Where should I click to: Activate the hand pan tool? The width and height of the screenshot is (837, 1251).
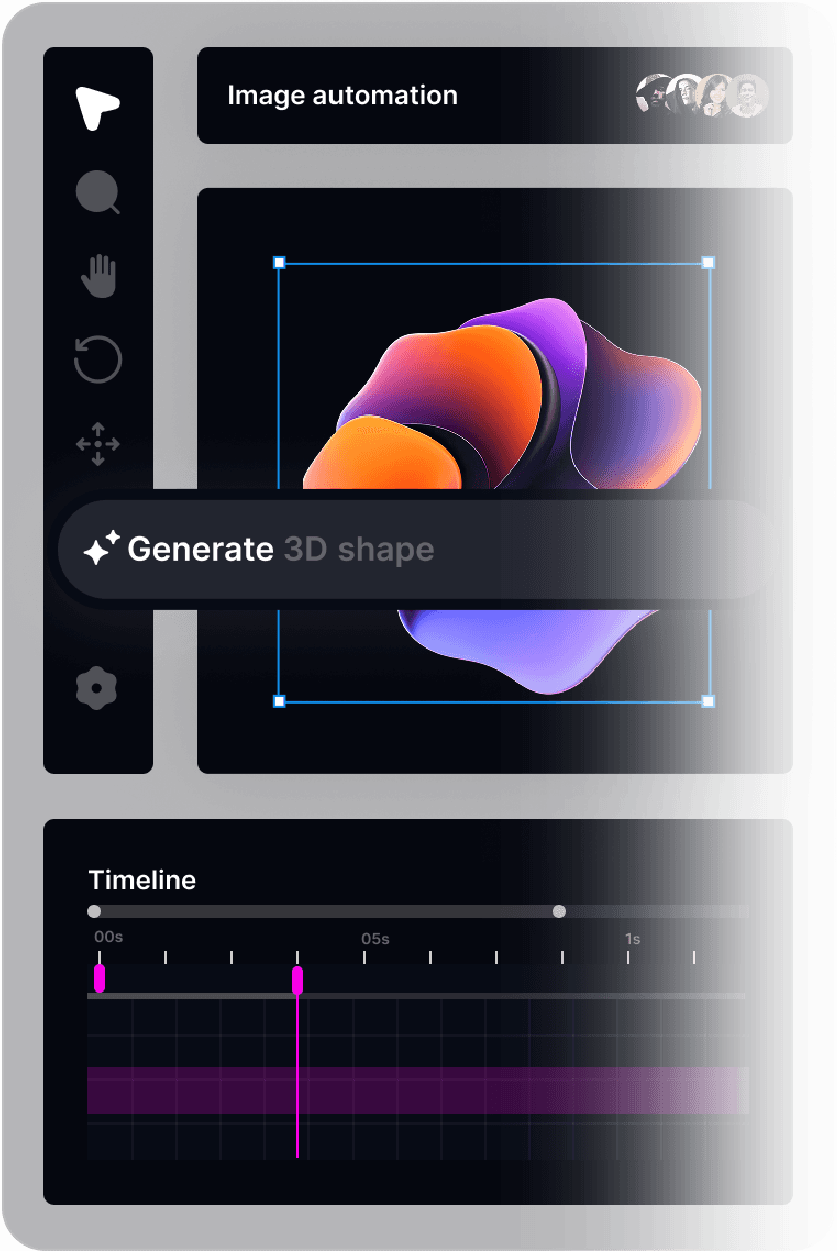[98, 276]
